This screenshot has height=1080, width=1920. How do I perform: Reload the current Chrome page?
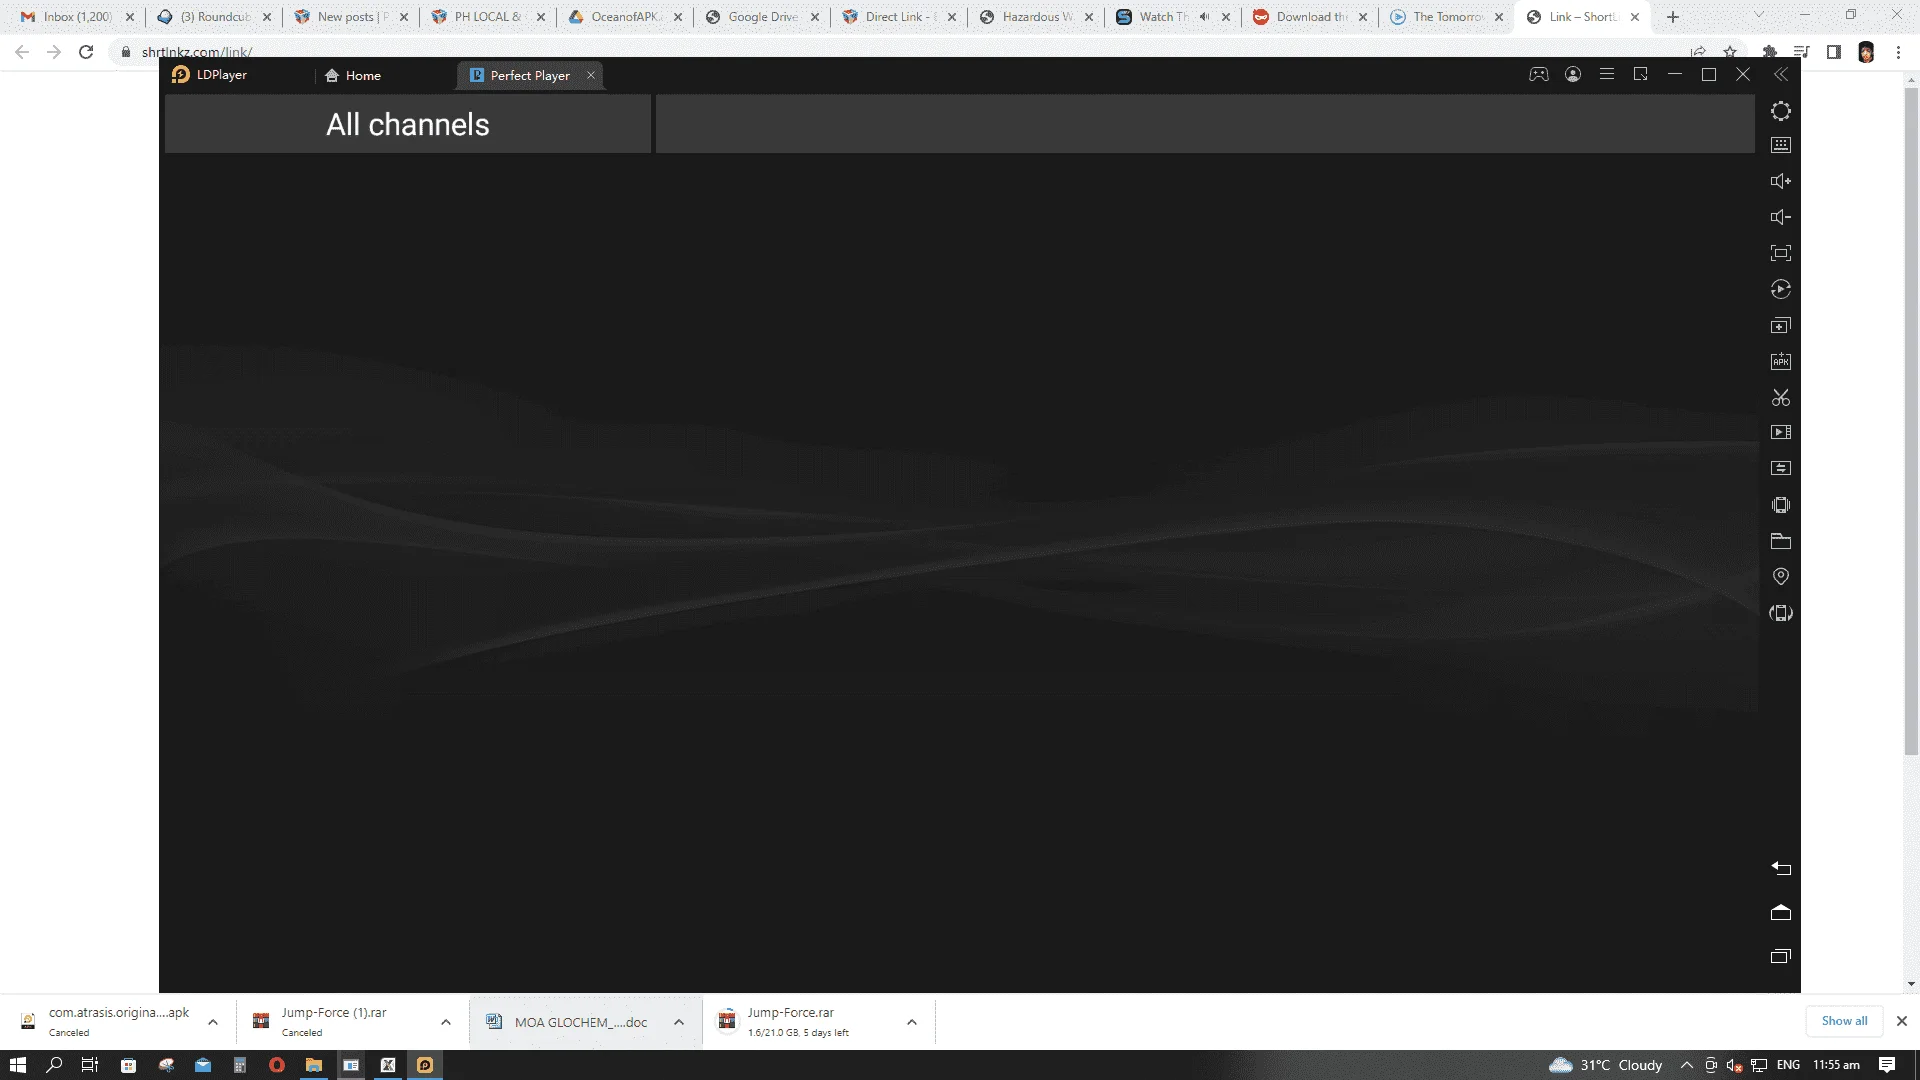(x=86, y=52)
